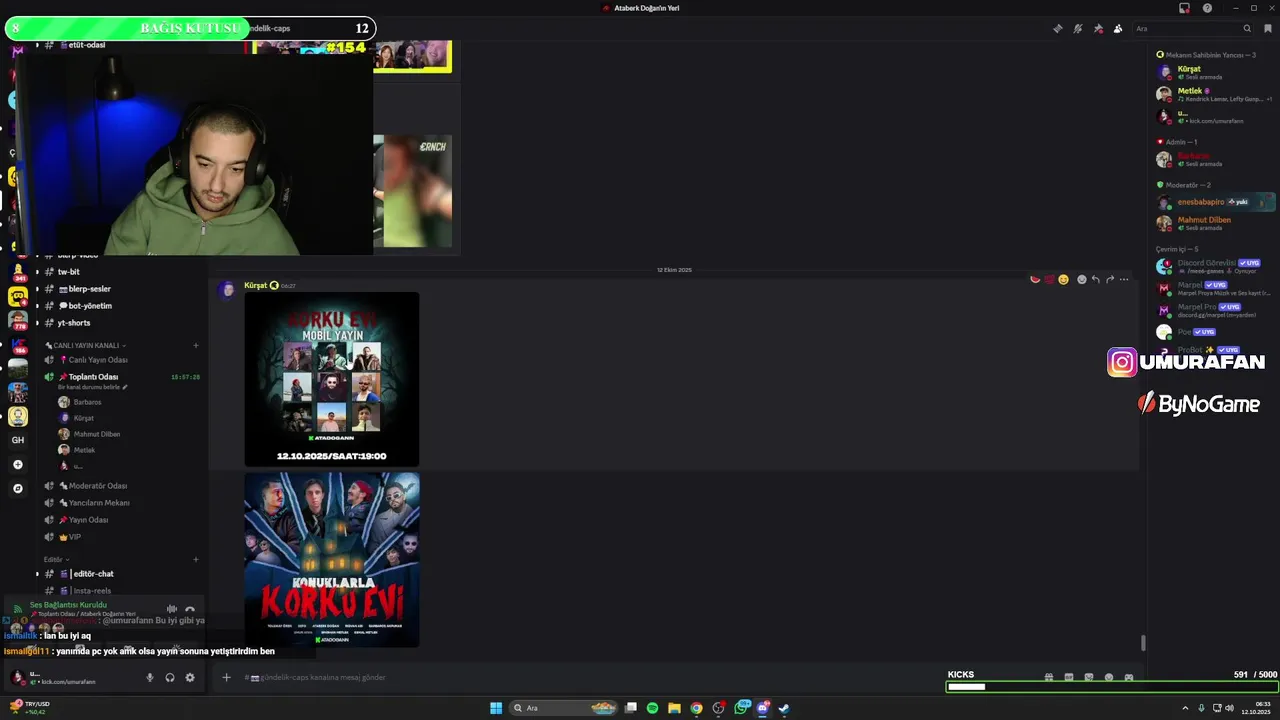
Task: Disconnect from voice call icon
Action: click(x=190, y=609)
